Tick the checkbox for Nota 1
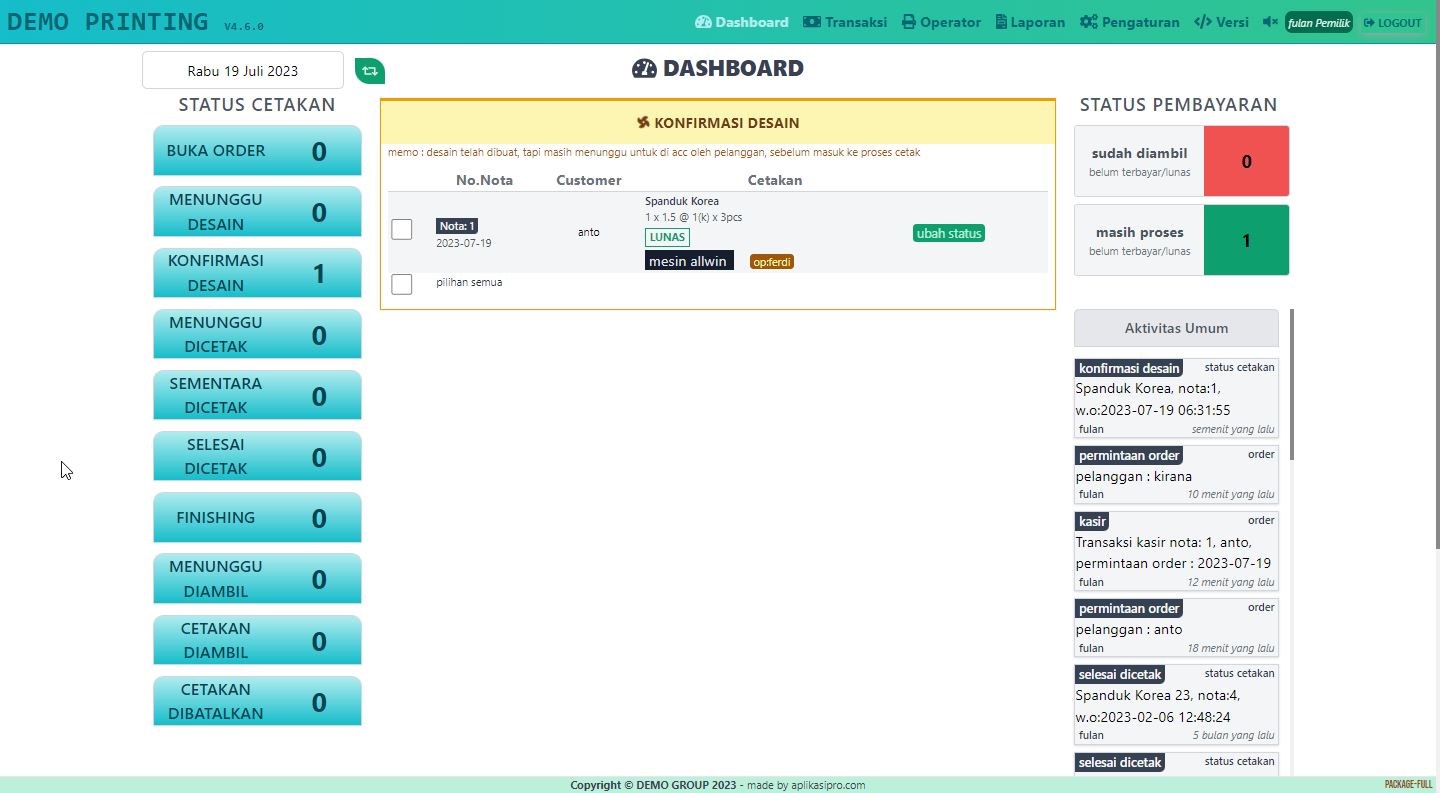 [x=402, y=230]
